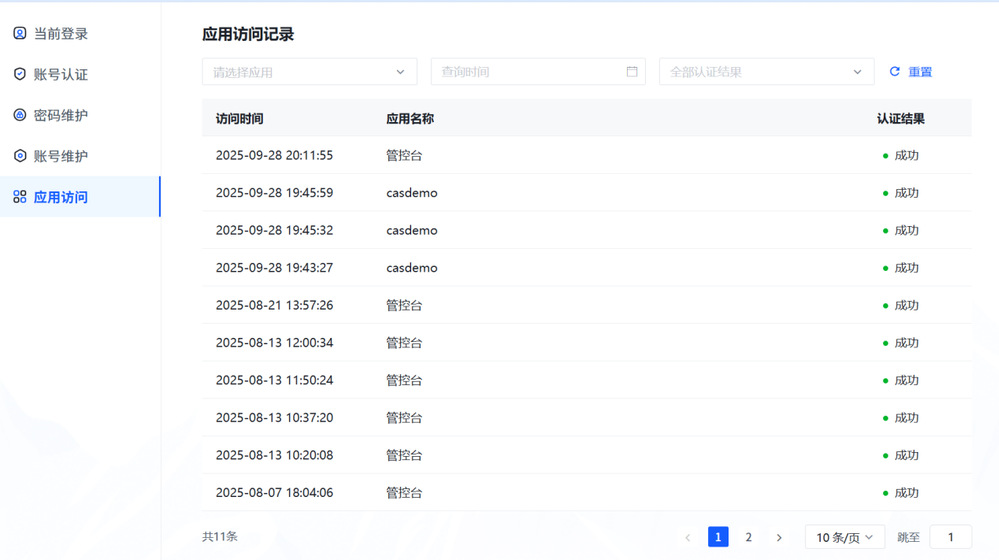Viewport: 999px width, 560px height.
Task: Switch to 密码维护 menu item
Action: (x=61, y=116)
